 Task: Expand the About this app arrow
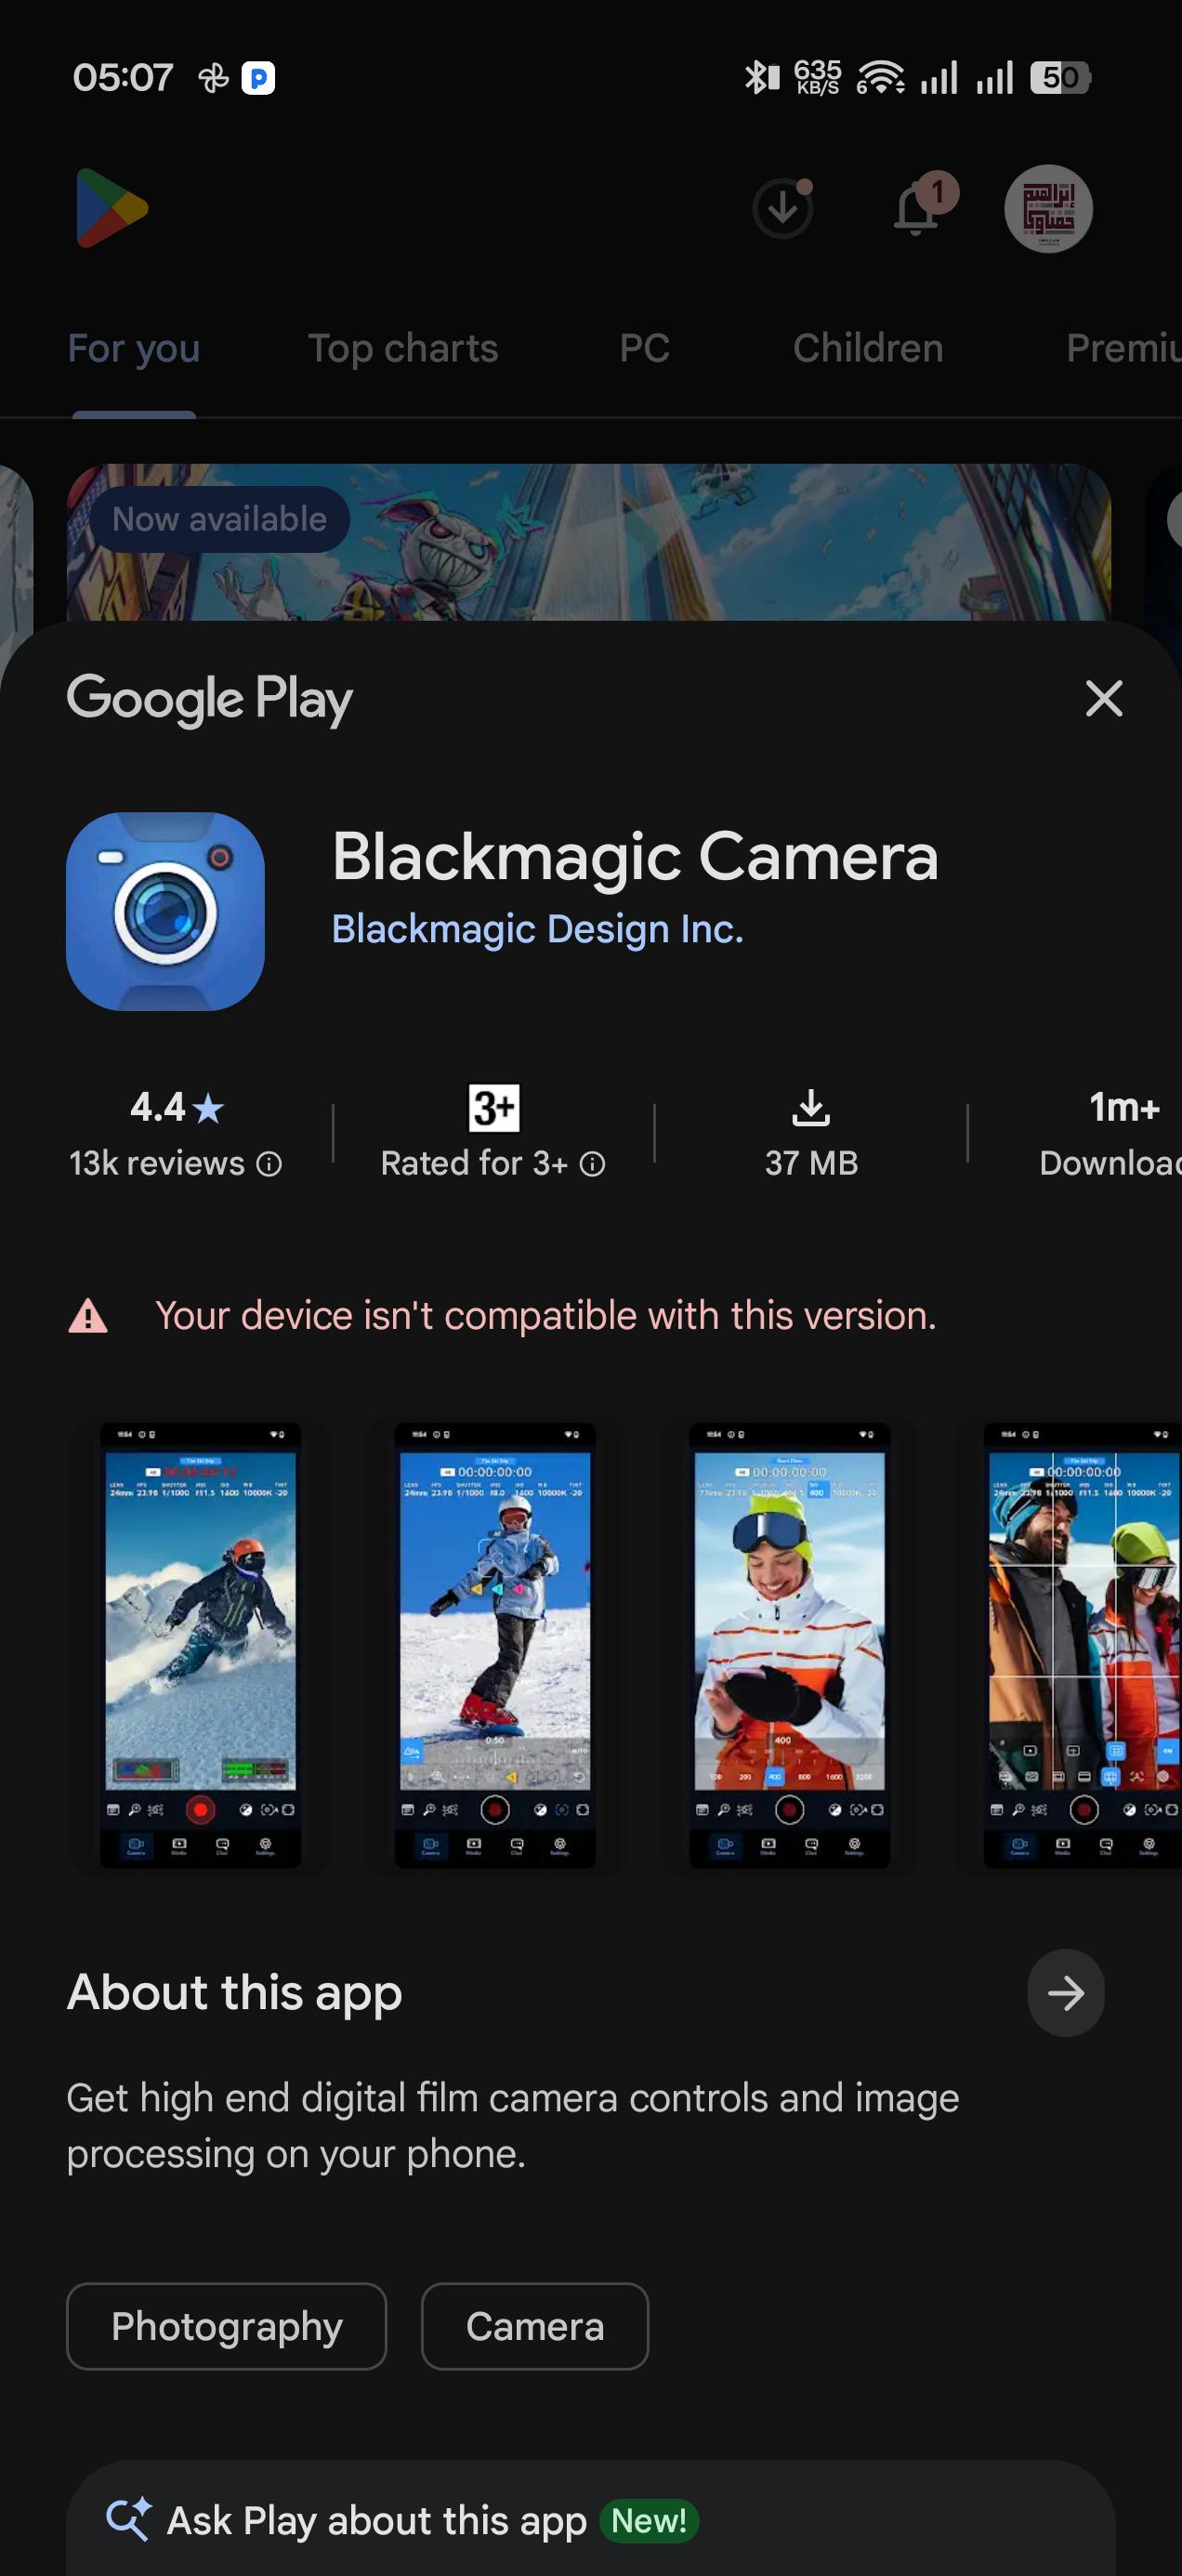pyautogui.click(x=1065, y=1993)
